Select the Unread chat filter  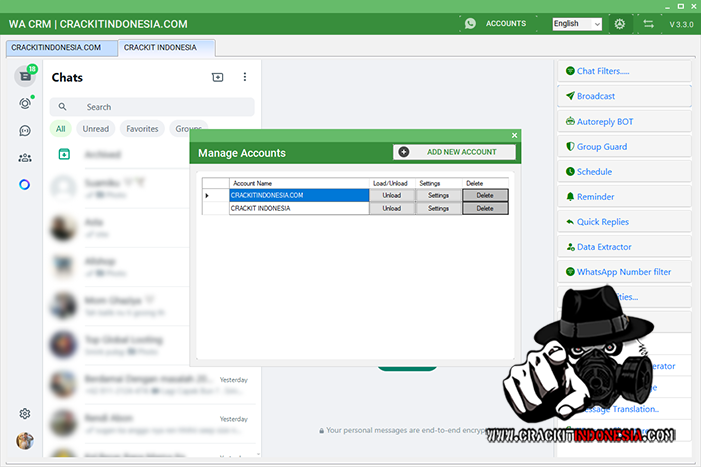(96, 129)
